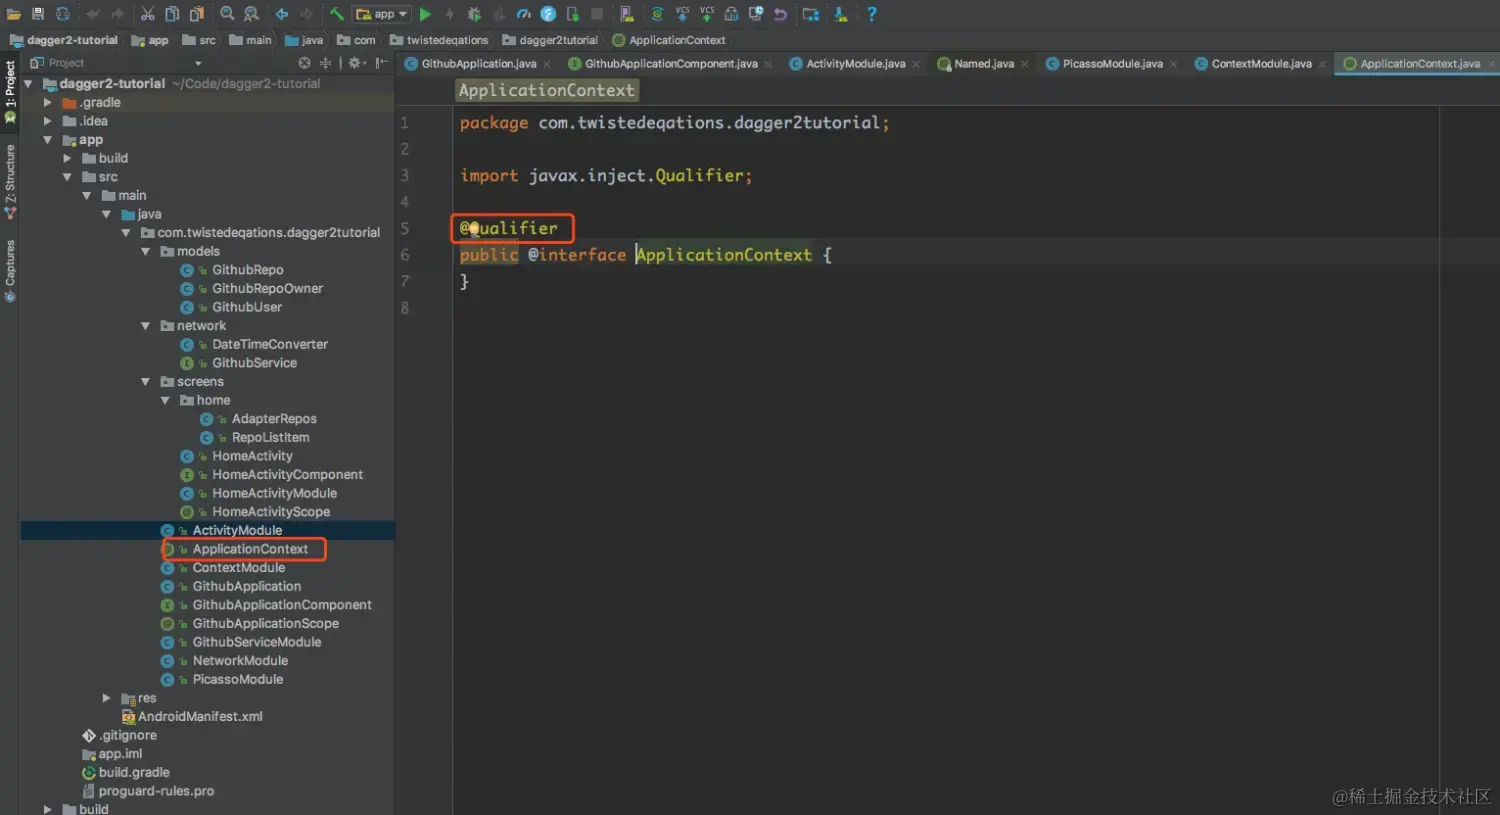The height and width of the screenshot is (815, 1500).
Task: Click the java breadcrumb in navigation bar
Action: (304, 40)
